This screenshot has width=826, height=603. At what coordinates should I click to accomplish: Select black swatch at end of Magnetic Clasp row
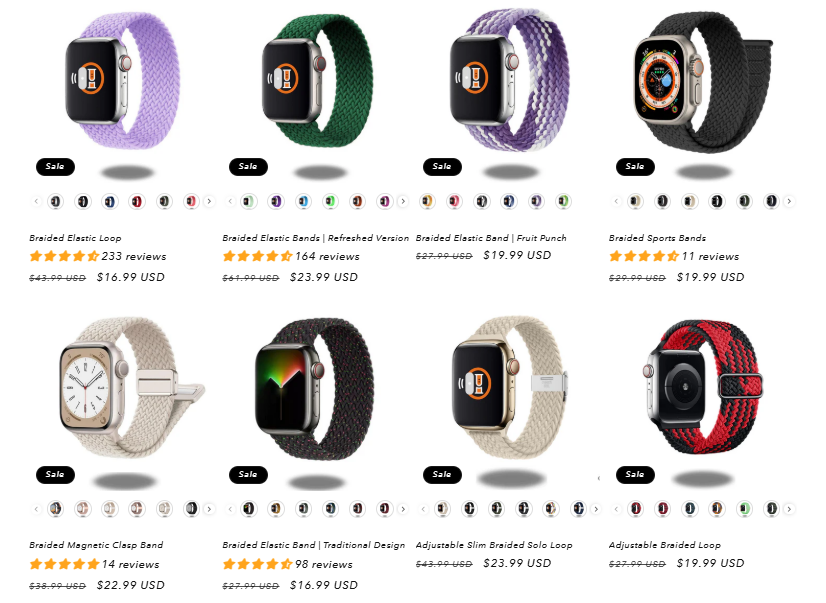point(191,509)
